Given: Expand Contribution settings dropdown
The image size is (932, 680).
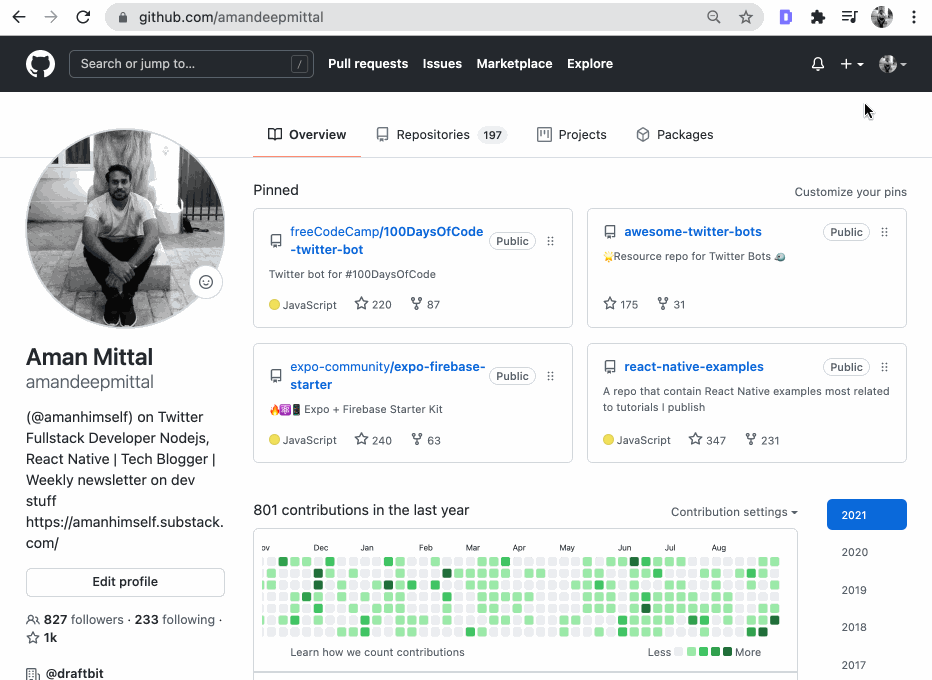Looking at the screenshot, I should pos(734,512).
